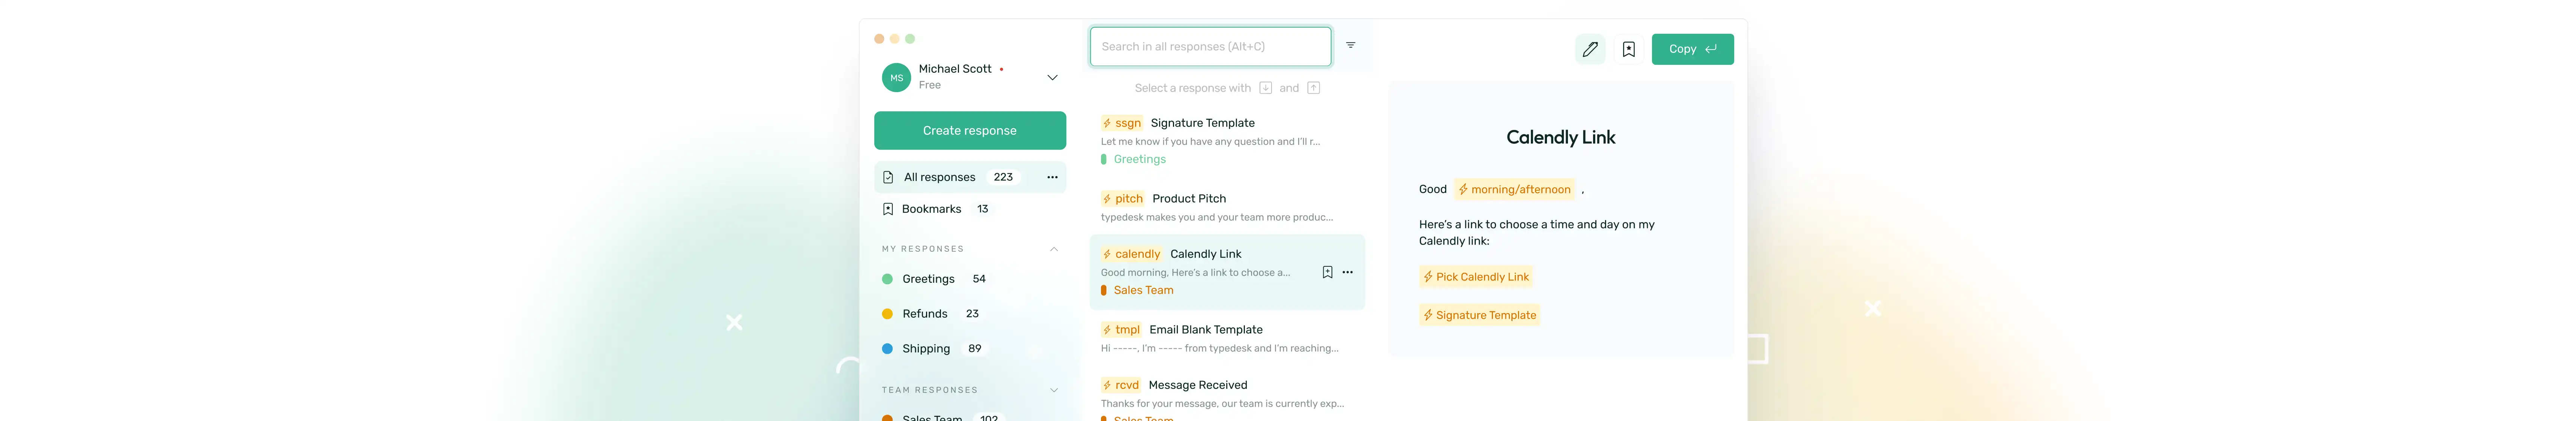The width and height of the screenshot is (2576, 421).
Task: Open the Product Pitch response
Action: point(1227,207)
